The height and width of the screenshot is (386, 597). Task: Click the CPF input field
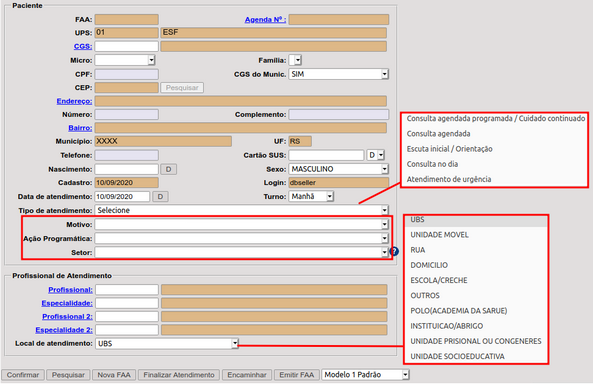pos(126,74)
